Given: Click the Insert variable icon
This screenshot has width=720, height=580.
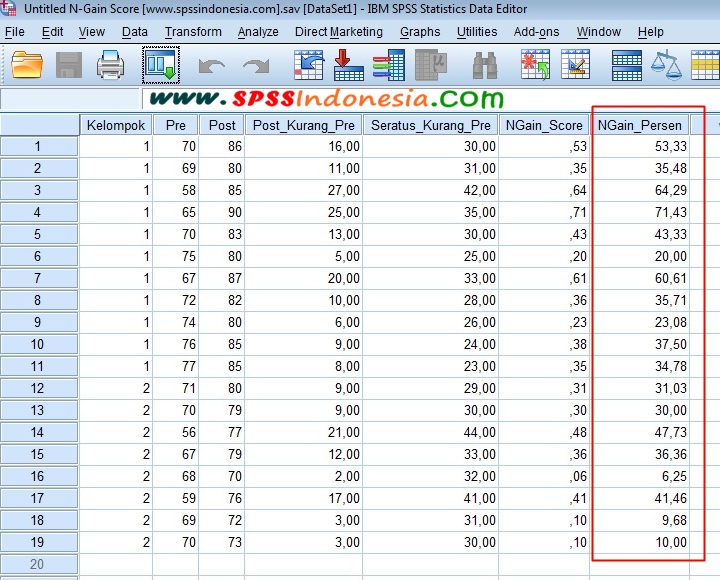Looking at the screenshot, I should click(575, 65).
